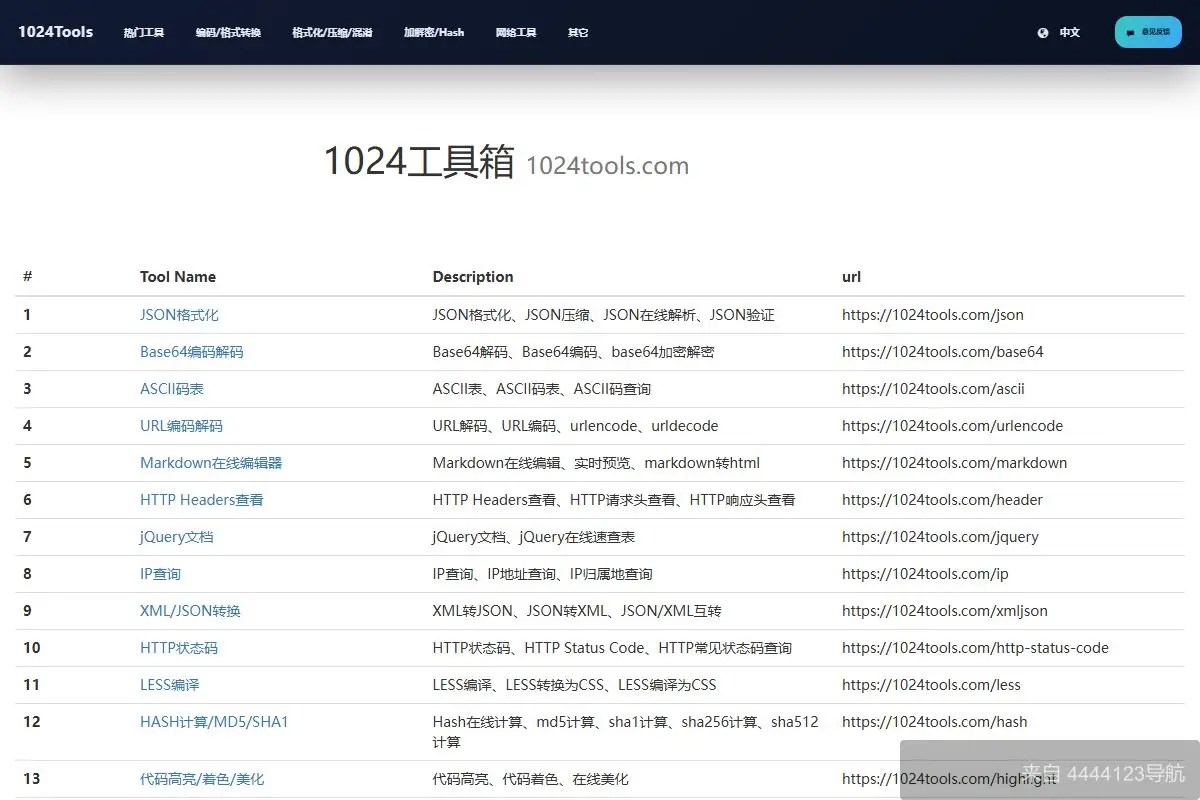This screenshot has height=800, width=1200.
Task: Open the JSON格式化 tool link
Action: coord(179,314)
